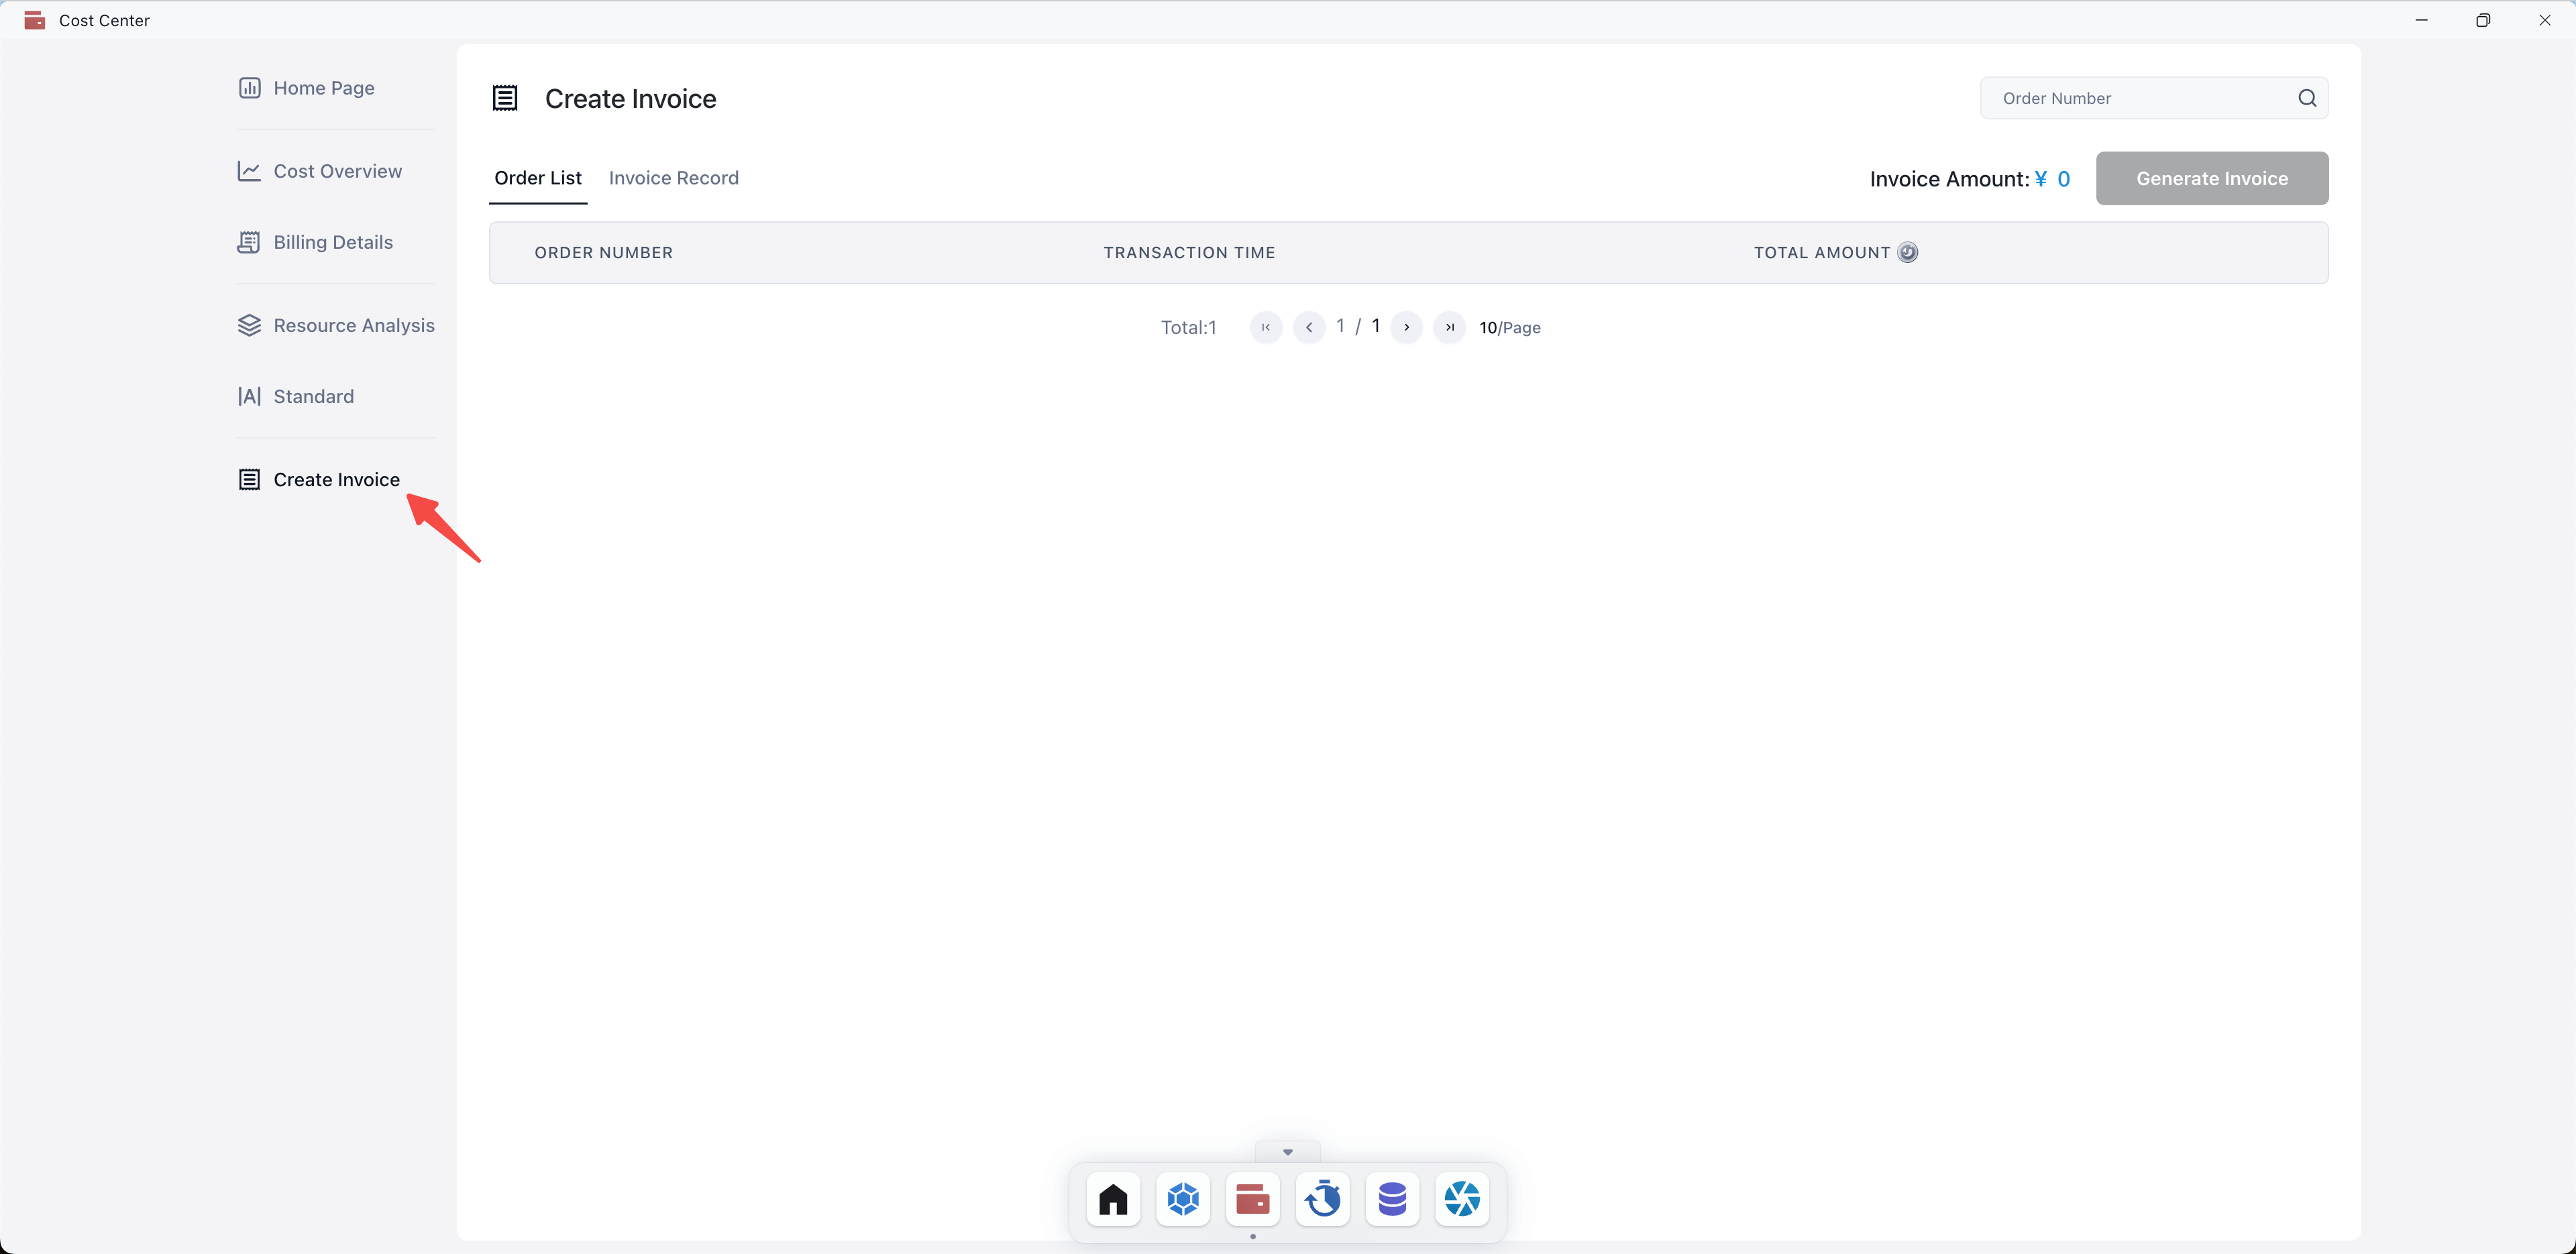Go to the next page arrow
This screenshot has height=1254, width=2576.
tap(1406, 327)
